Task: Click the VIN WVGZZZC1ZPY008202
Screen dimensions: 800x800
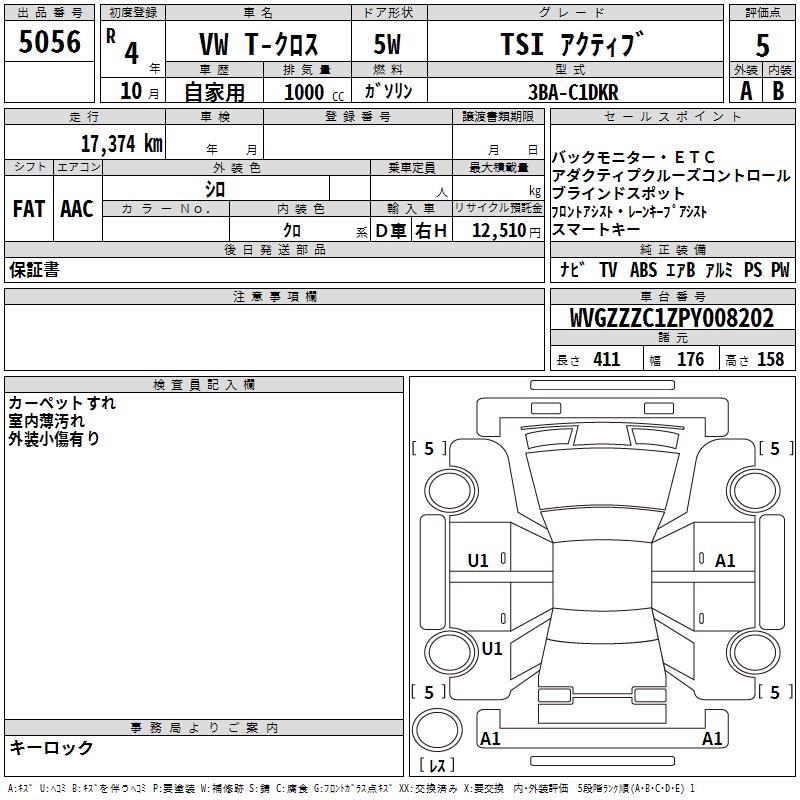Action: [671, 318]
